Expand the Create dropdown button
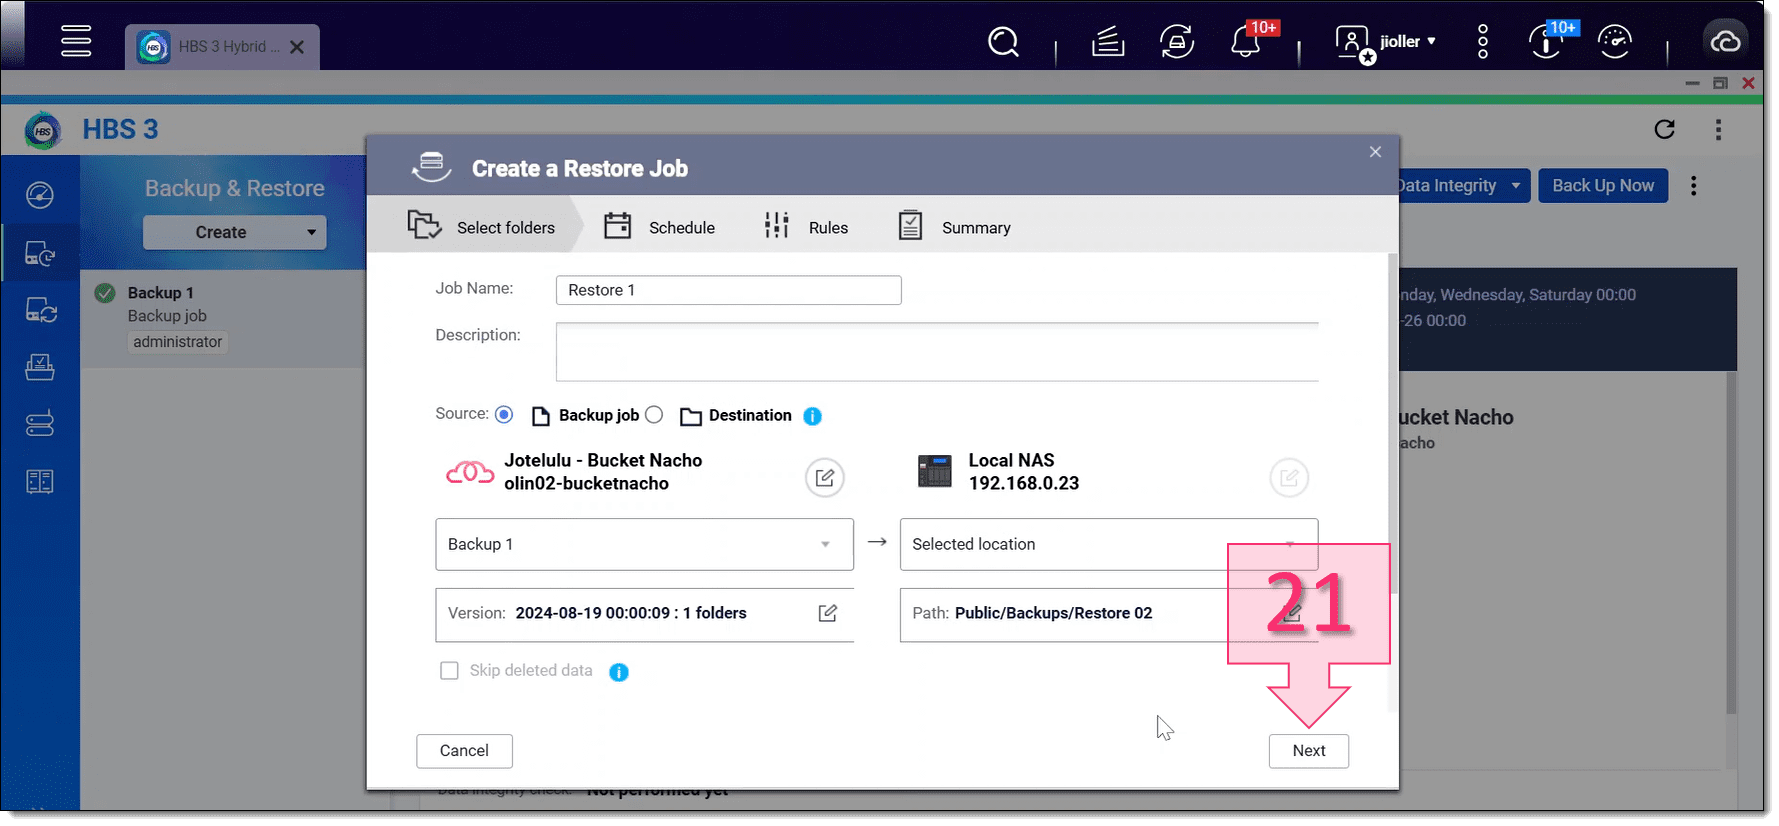The width and height of the screenshot is (1779, 826). tap(235, 232)
